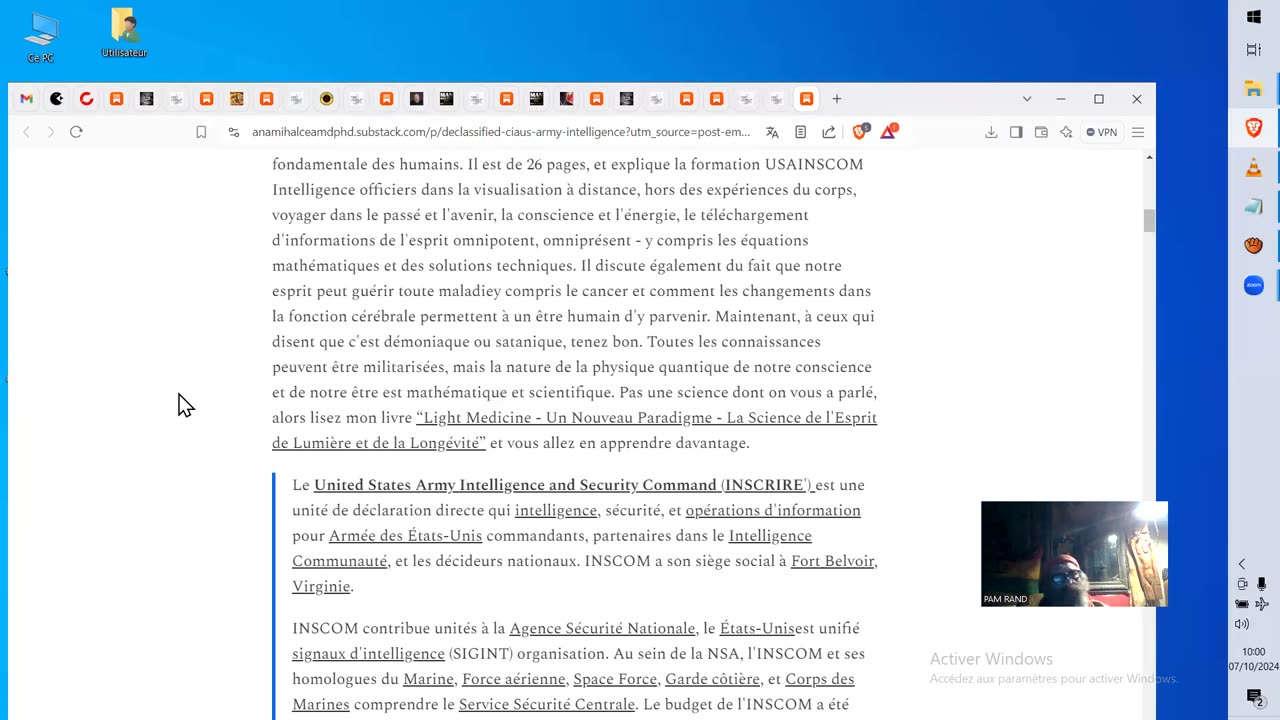Viewport: 1280px width, 720px height.
Task: Open the 'Force aérienne' link
Action: click(x=513, y=680)
